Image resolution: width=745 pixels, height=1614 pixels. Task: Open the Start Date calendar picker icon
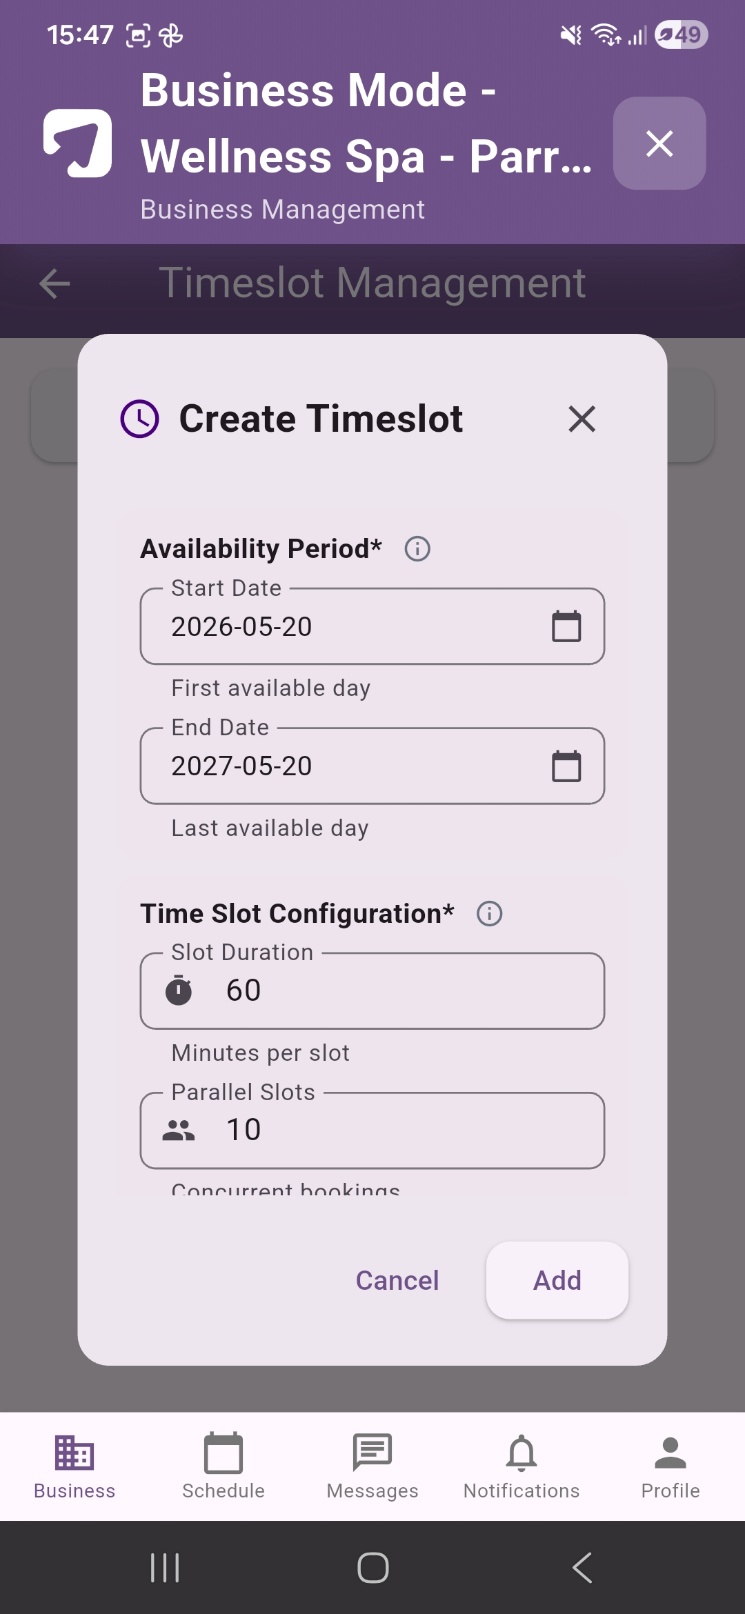pos(566,627)
